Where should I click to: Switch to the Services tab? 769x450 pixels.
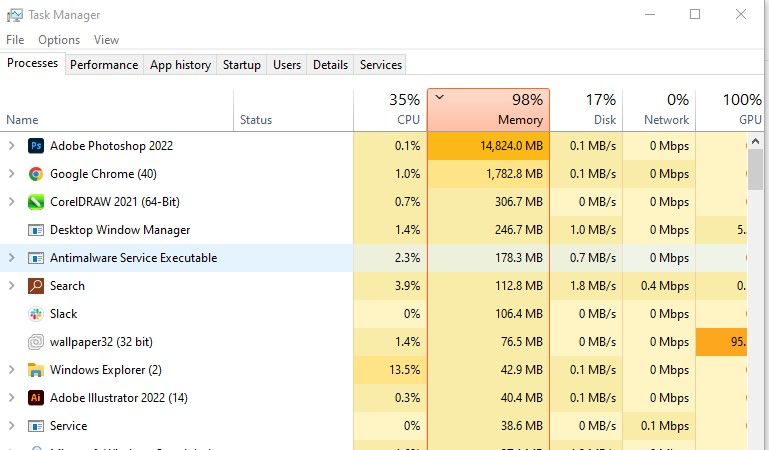[x=381, y=65]
